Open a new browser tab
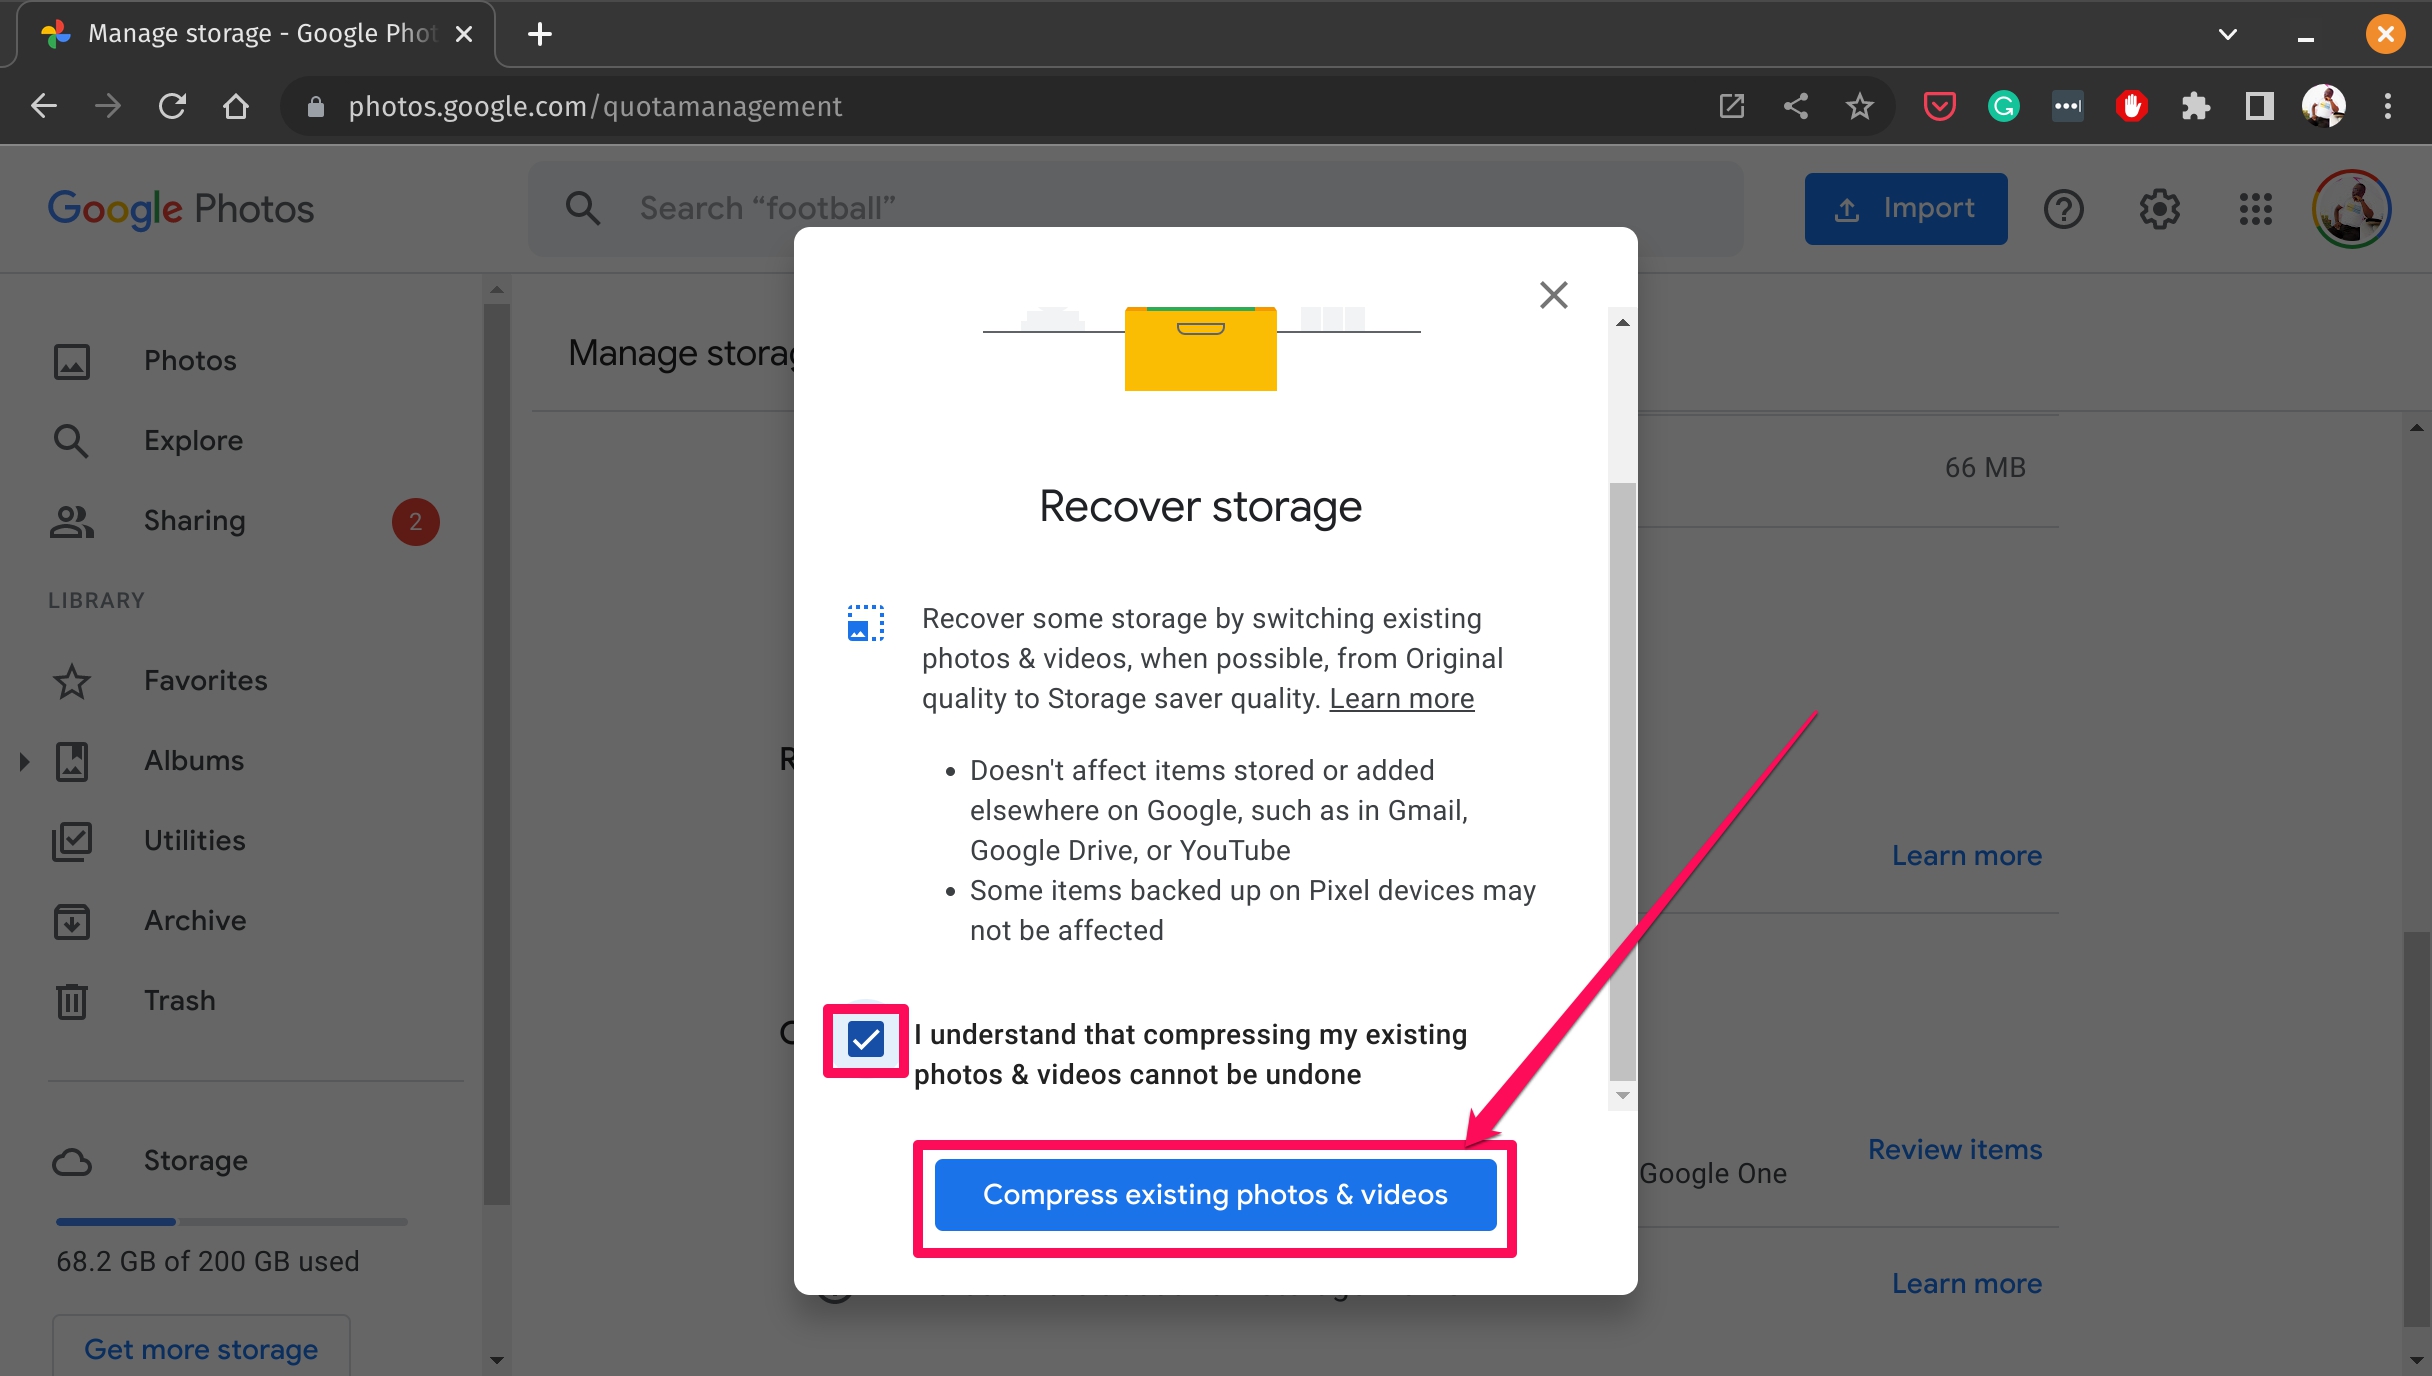Viewport: 2432px width, 1376px height. (540, 34)
